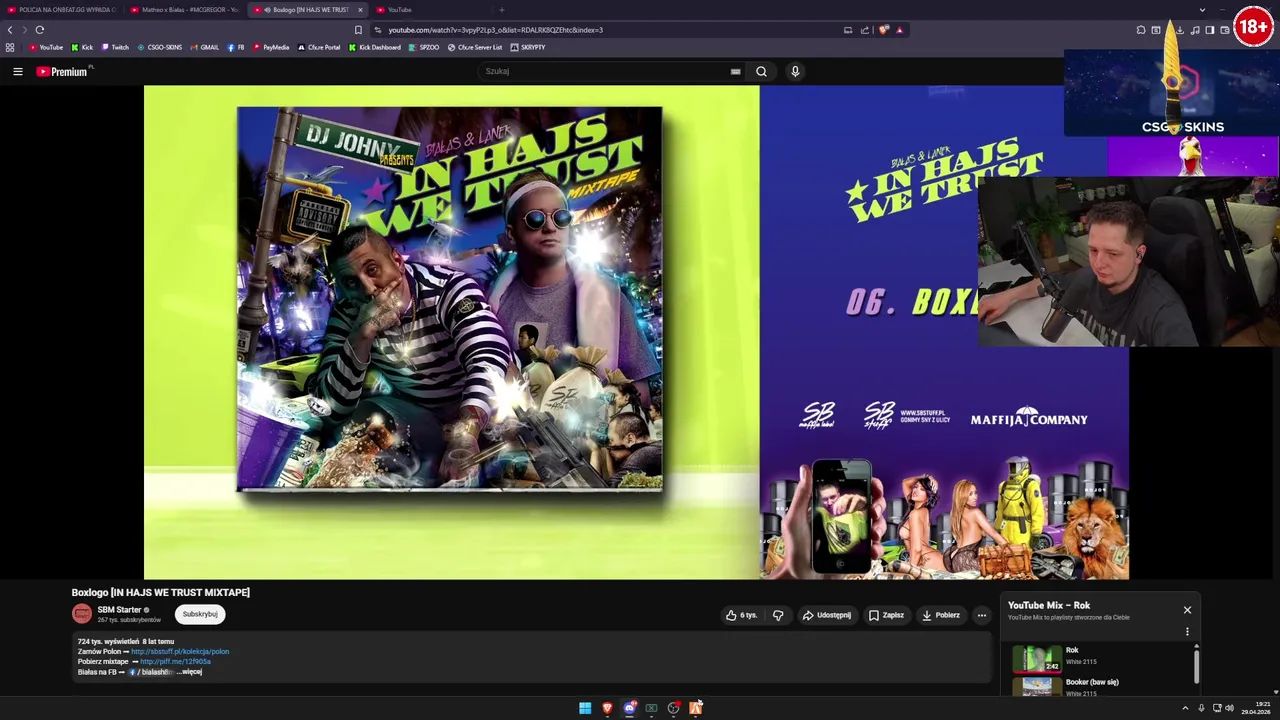Click the address bar URL

coord(495,30)
